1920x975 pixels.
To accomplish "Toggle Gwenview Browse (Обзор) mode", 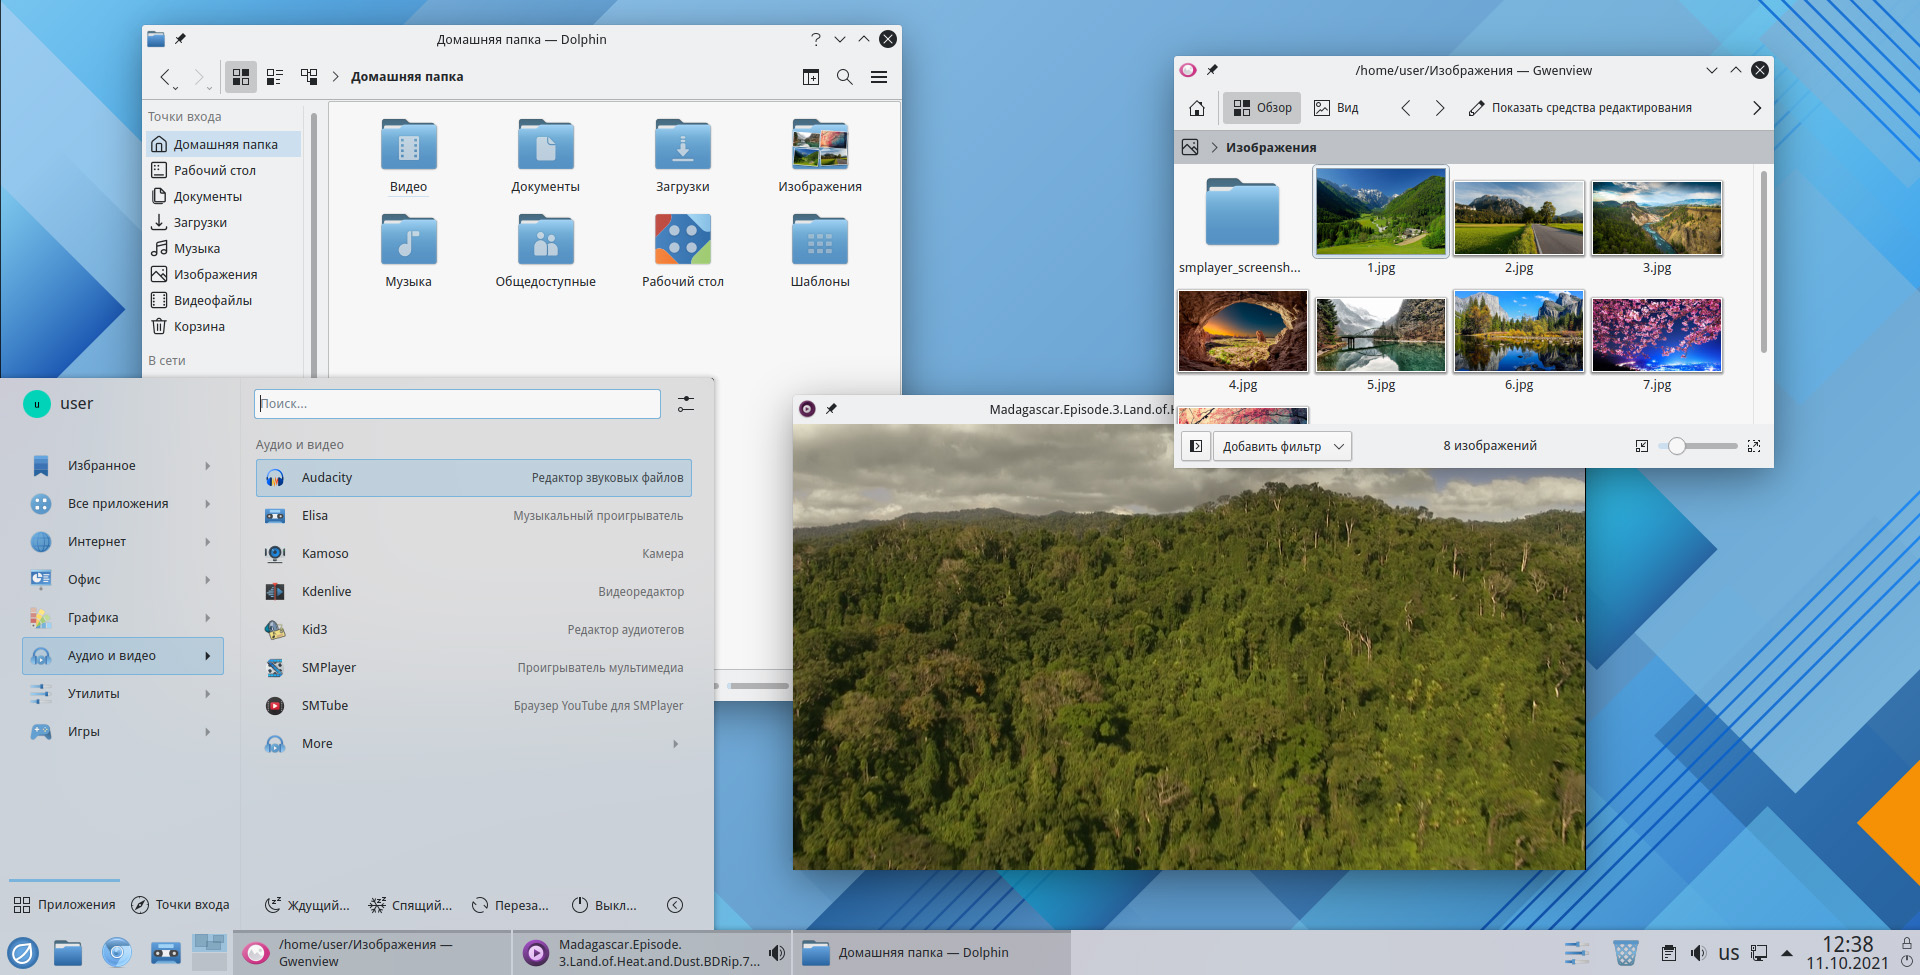I will tap(1262, 108).
